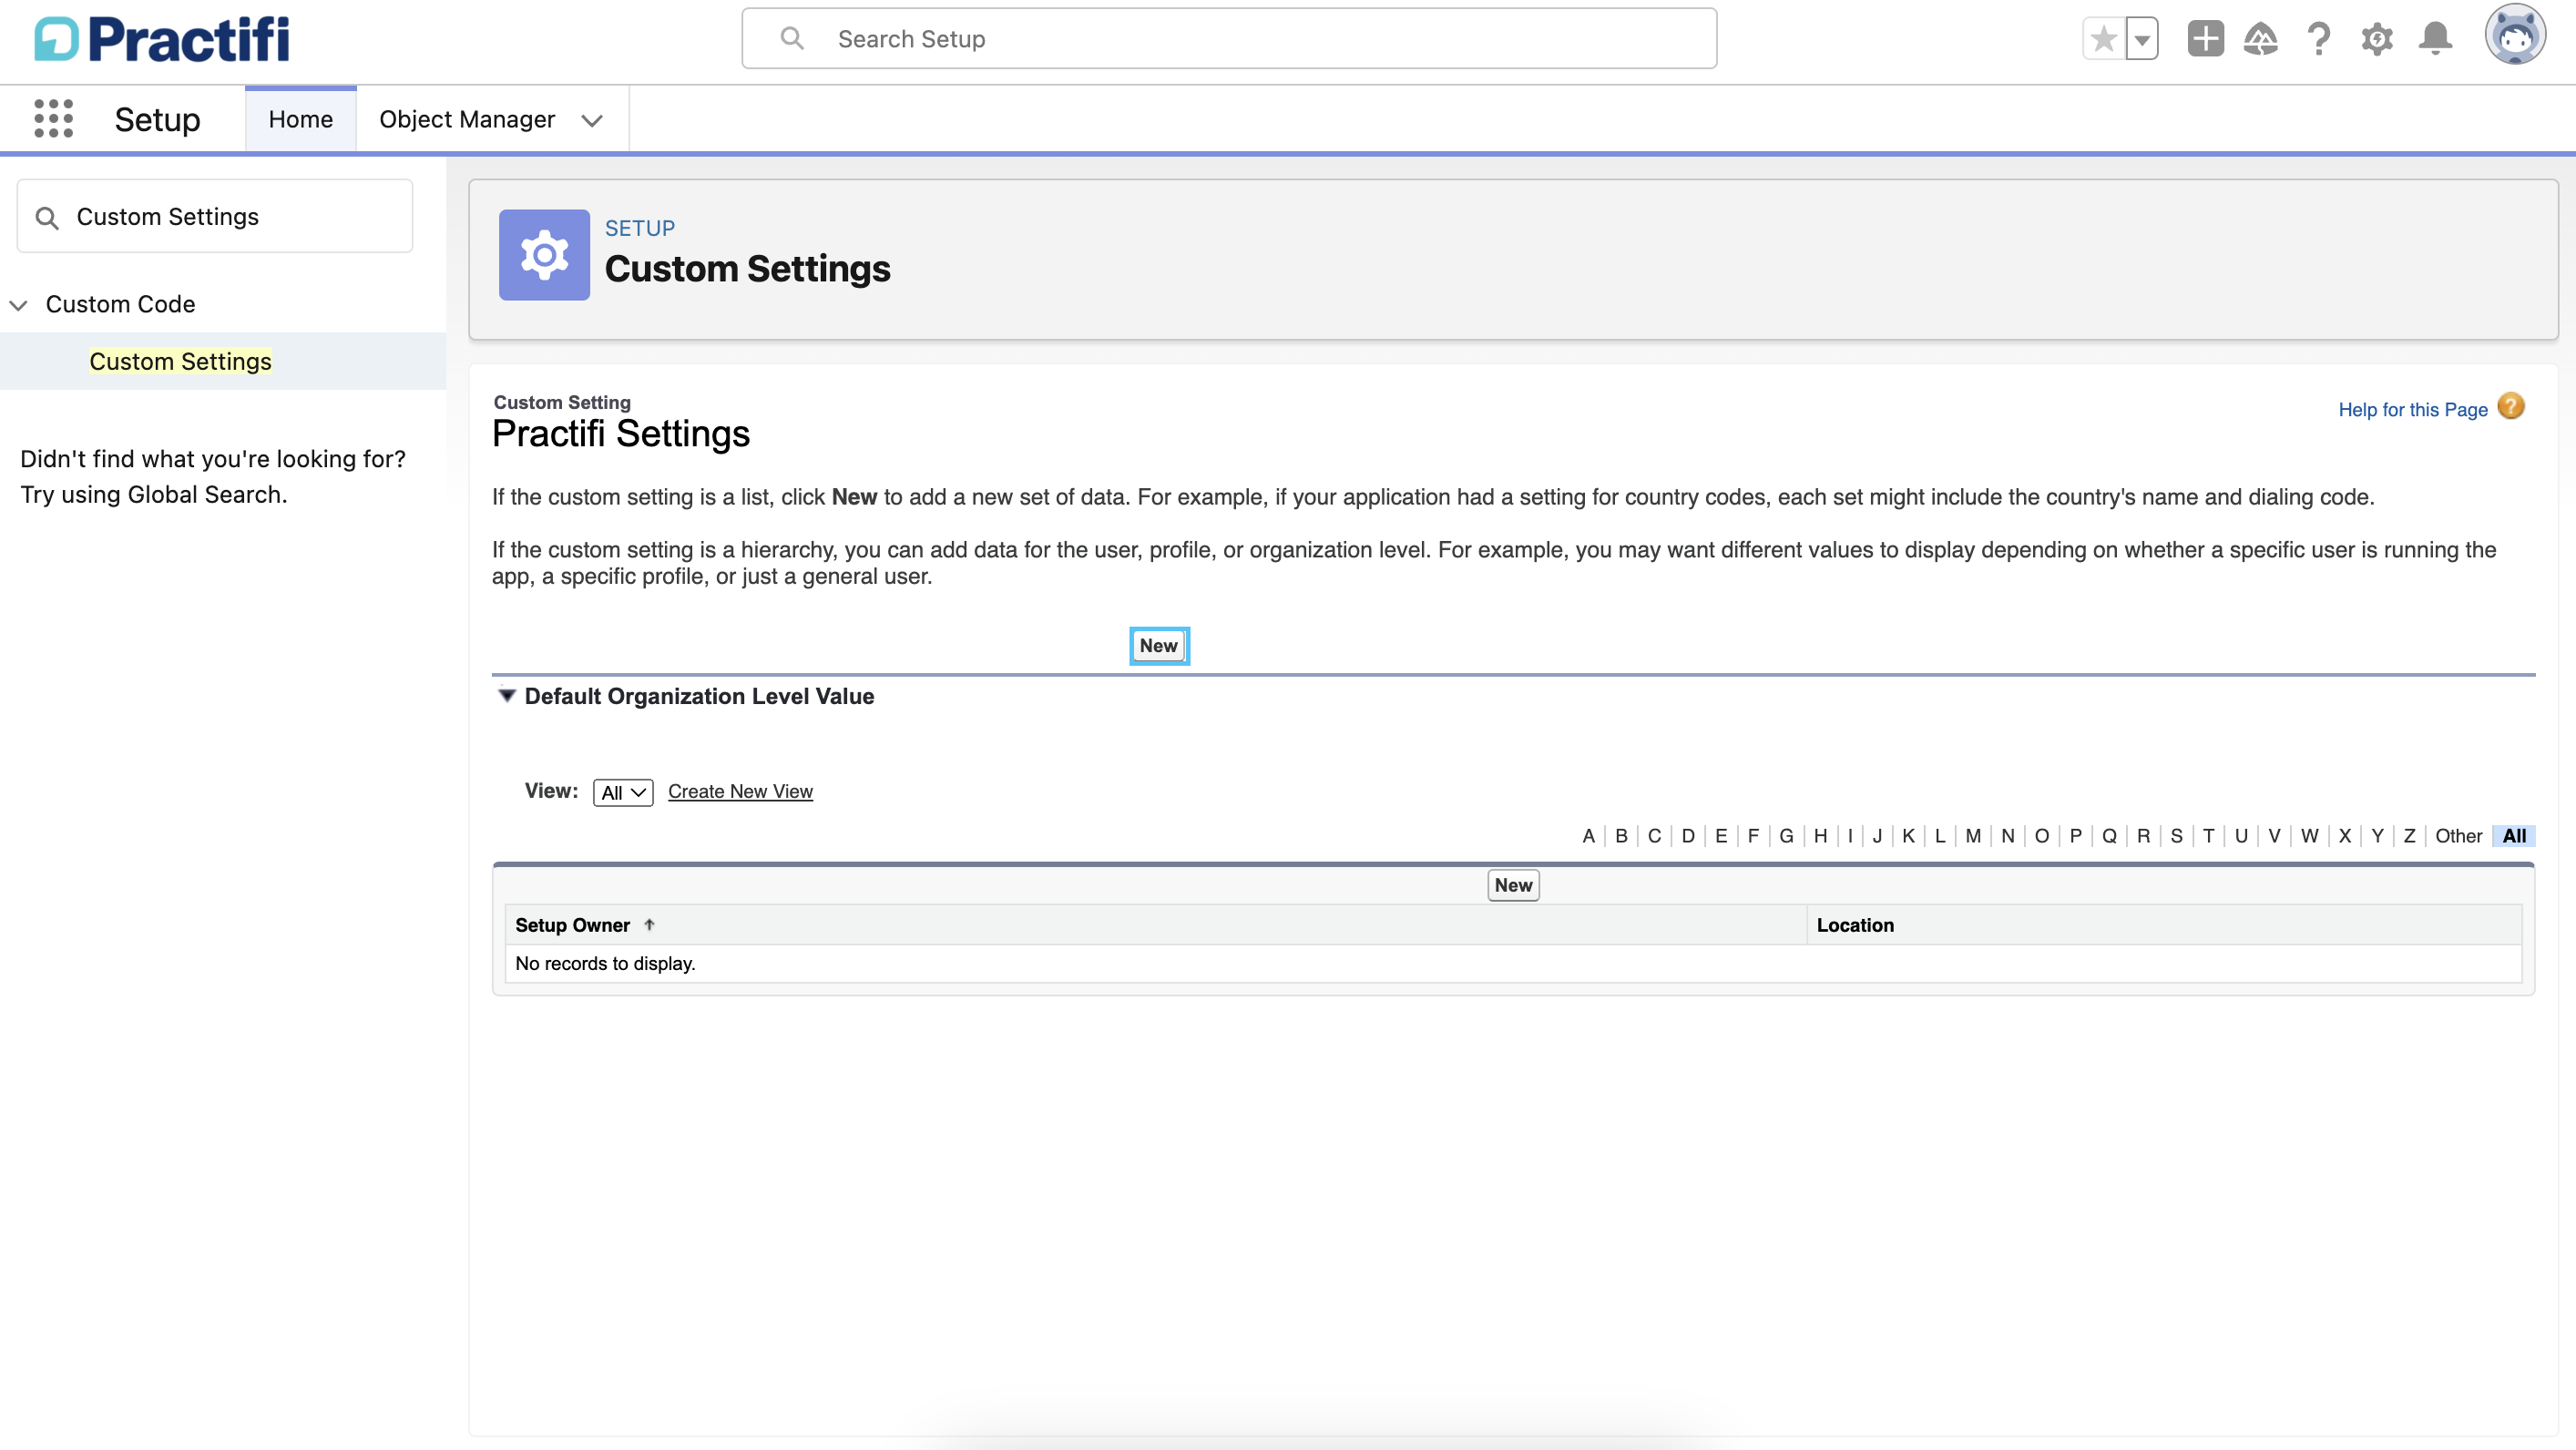Image resolution: width=2576 pixels, height=1450 pixels.
Task: Collapse Default Organization Level Value section
Action: pos(507,696)
